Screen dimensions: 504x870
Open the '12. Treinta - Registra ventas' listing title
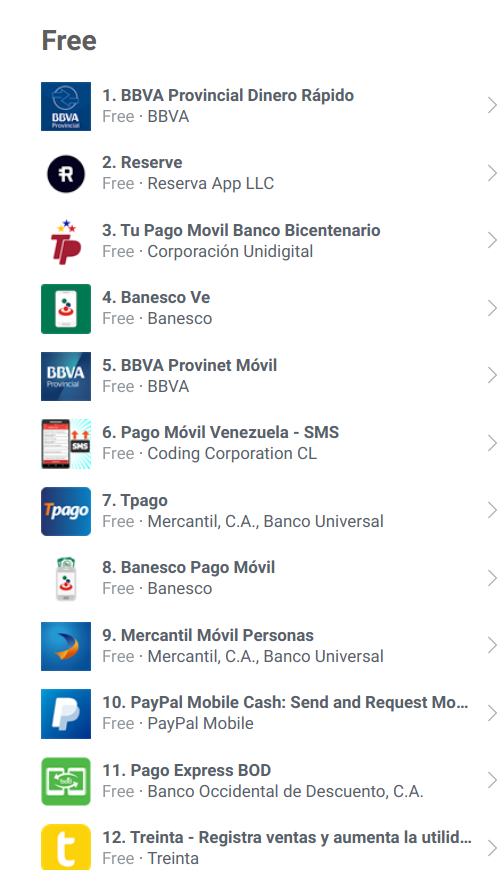287,837
